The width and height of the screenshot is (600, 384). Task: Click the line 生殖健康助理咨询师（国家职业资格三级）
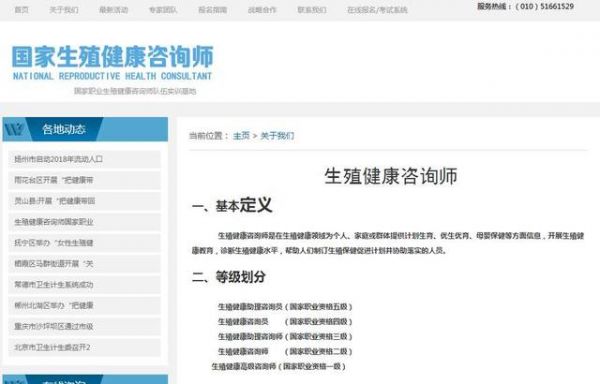tap(285, 337)
